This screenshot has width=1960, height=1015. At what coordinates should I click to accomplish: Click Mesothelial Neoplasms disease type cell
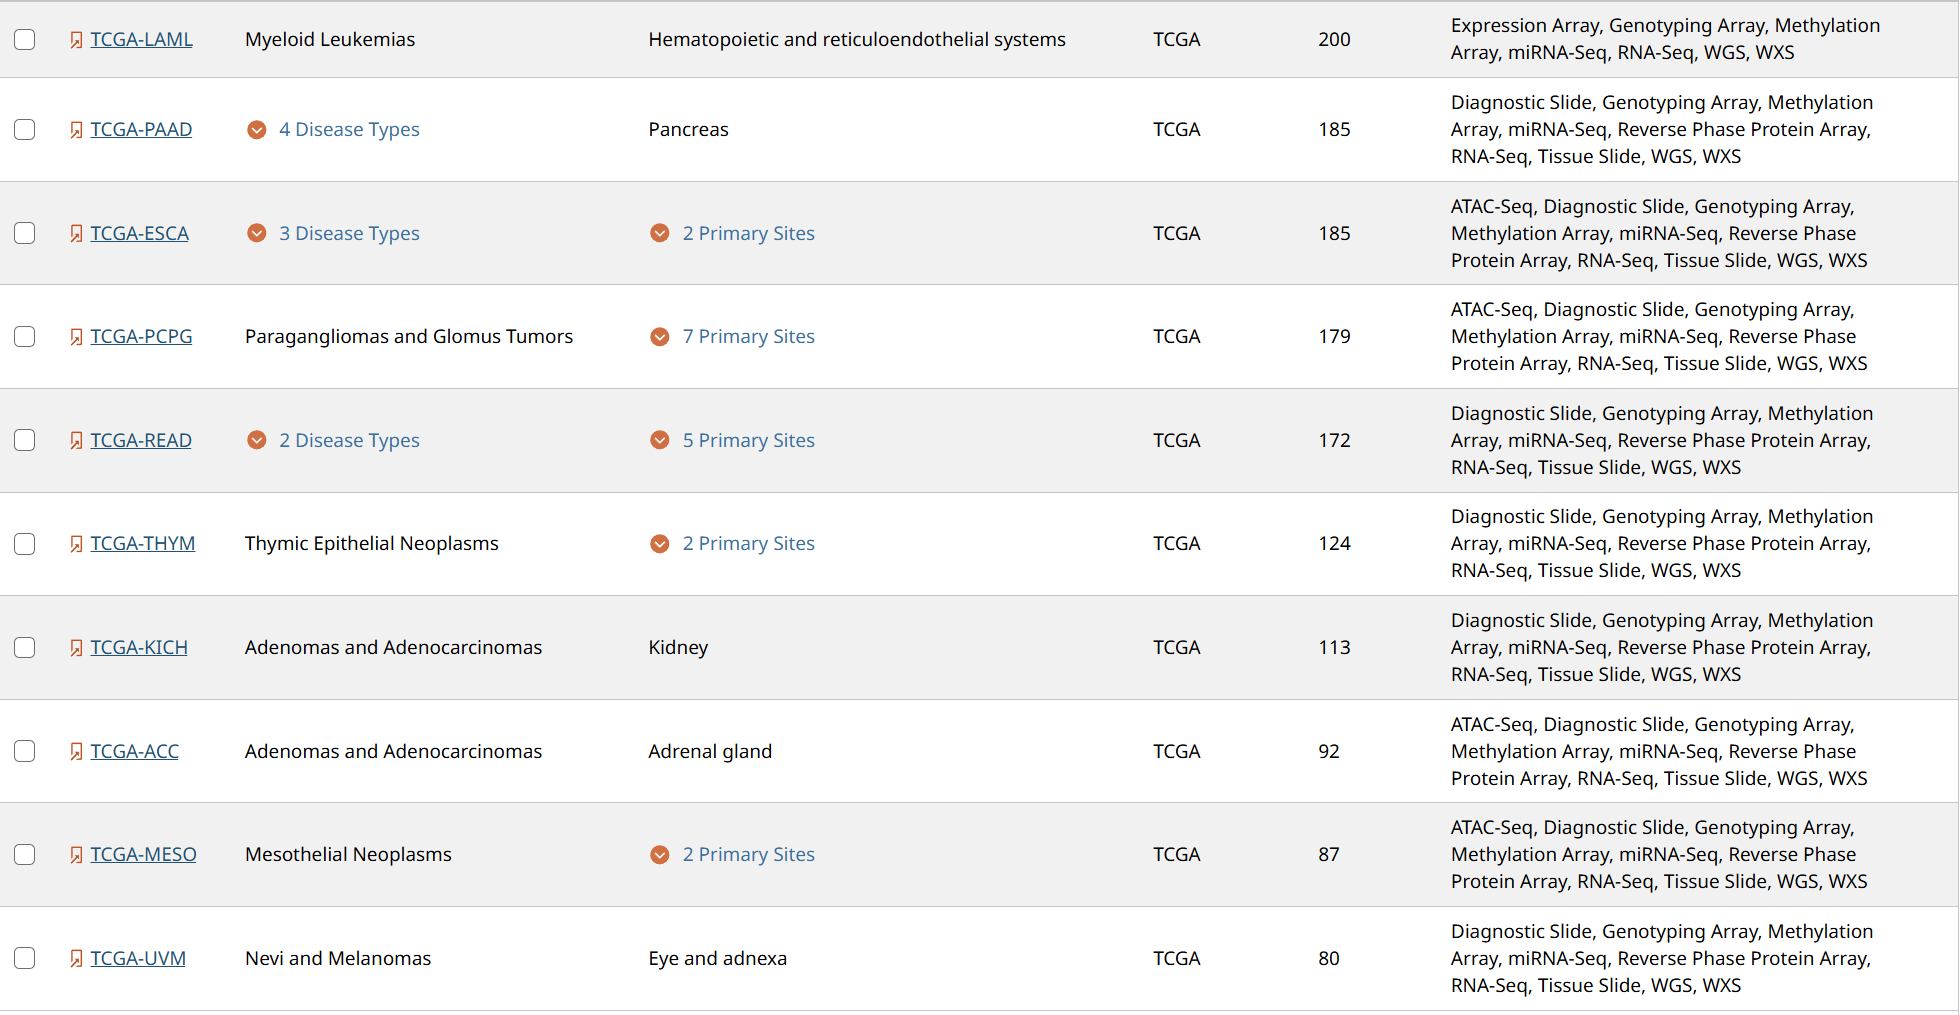pos(348,854)
